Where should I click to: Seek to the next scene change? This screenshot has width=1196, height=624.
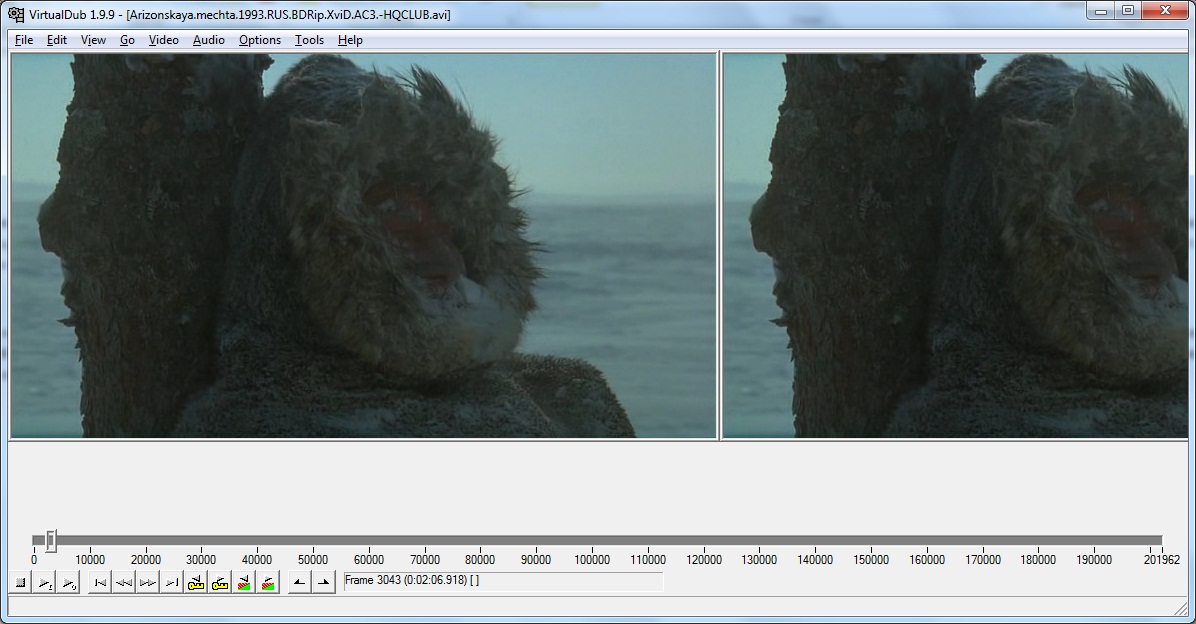(268, 583)
